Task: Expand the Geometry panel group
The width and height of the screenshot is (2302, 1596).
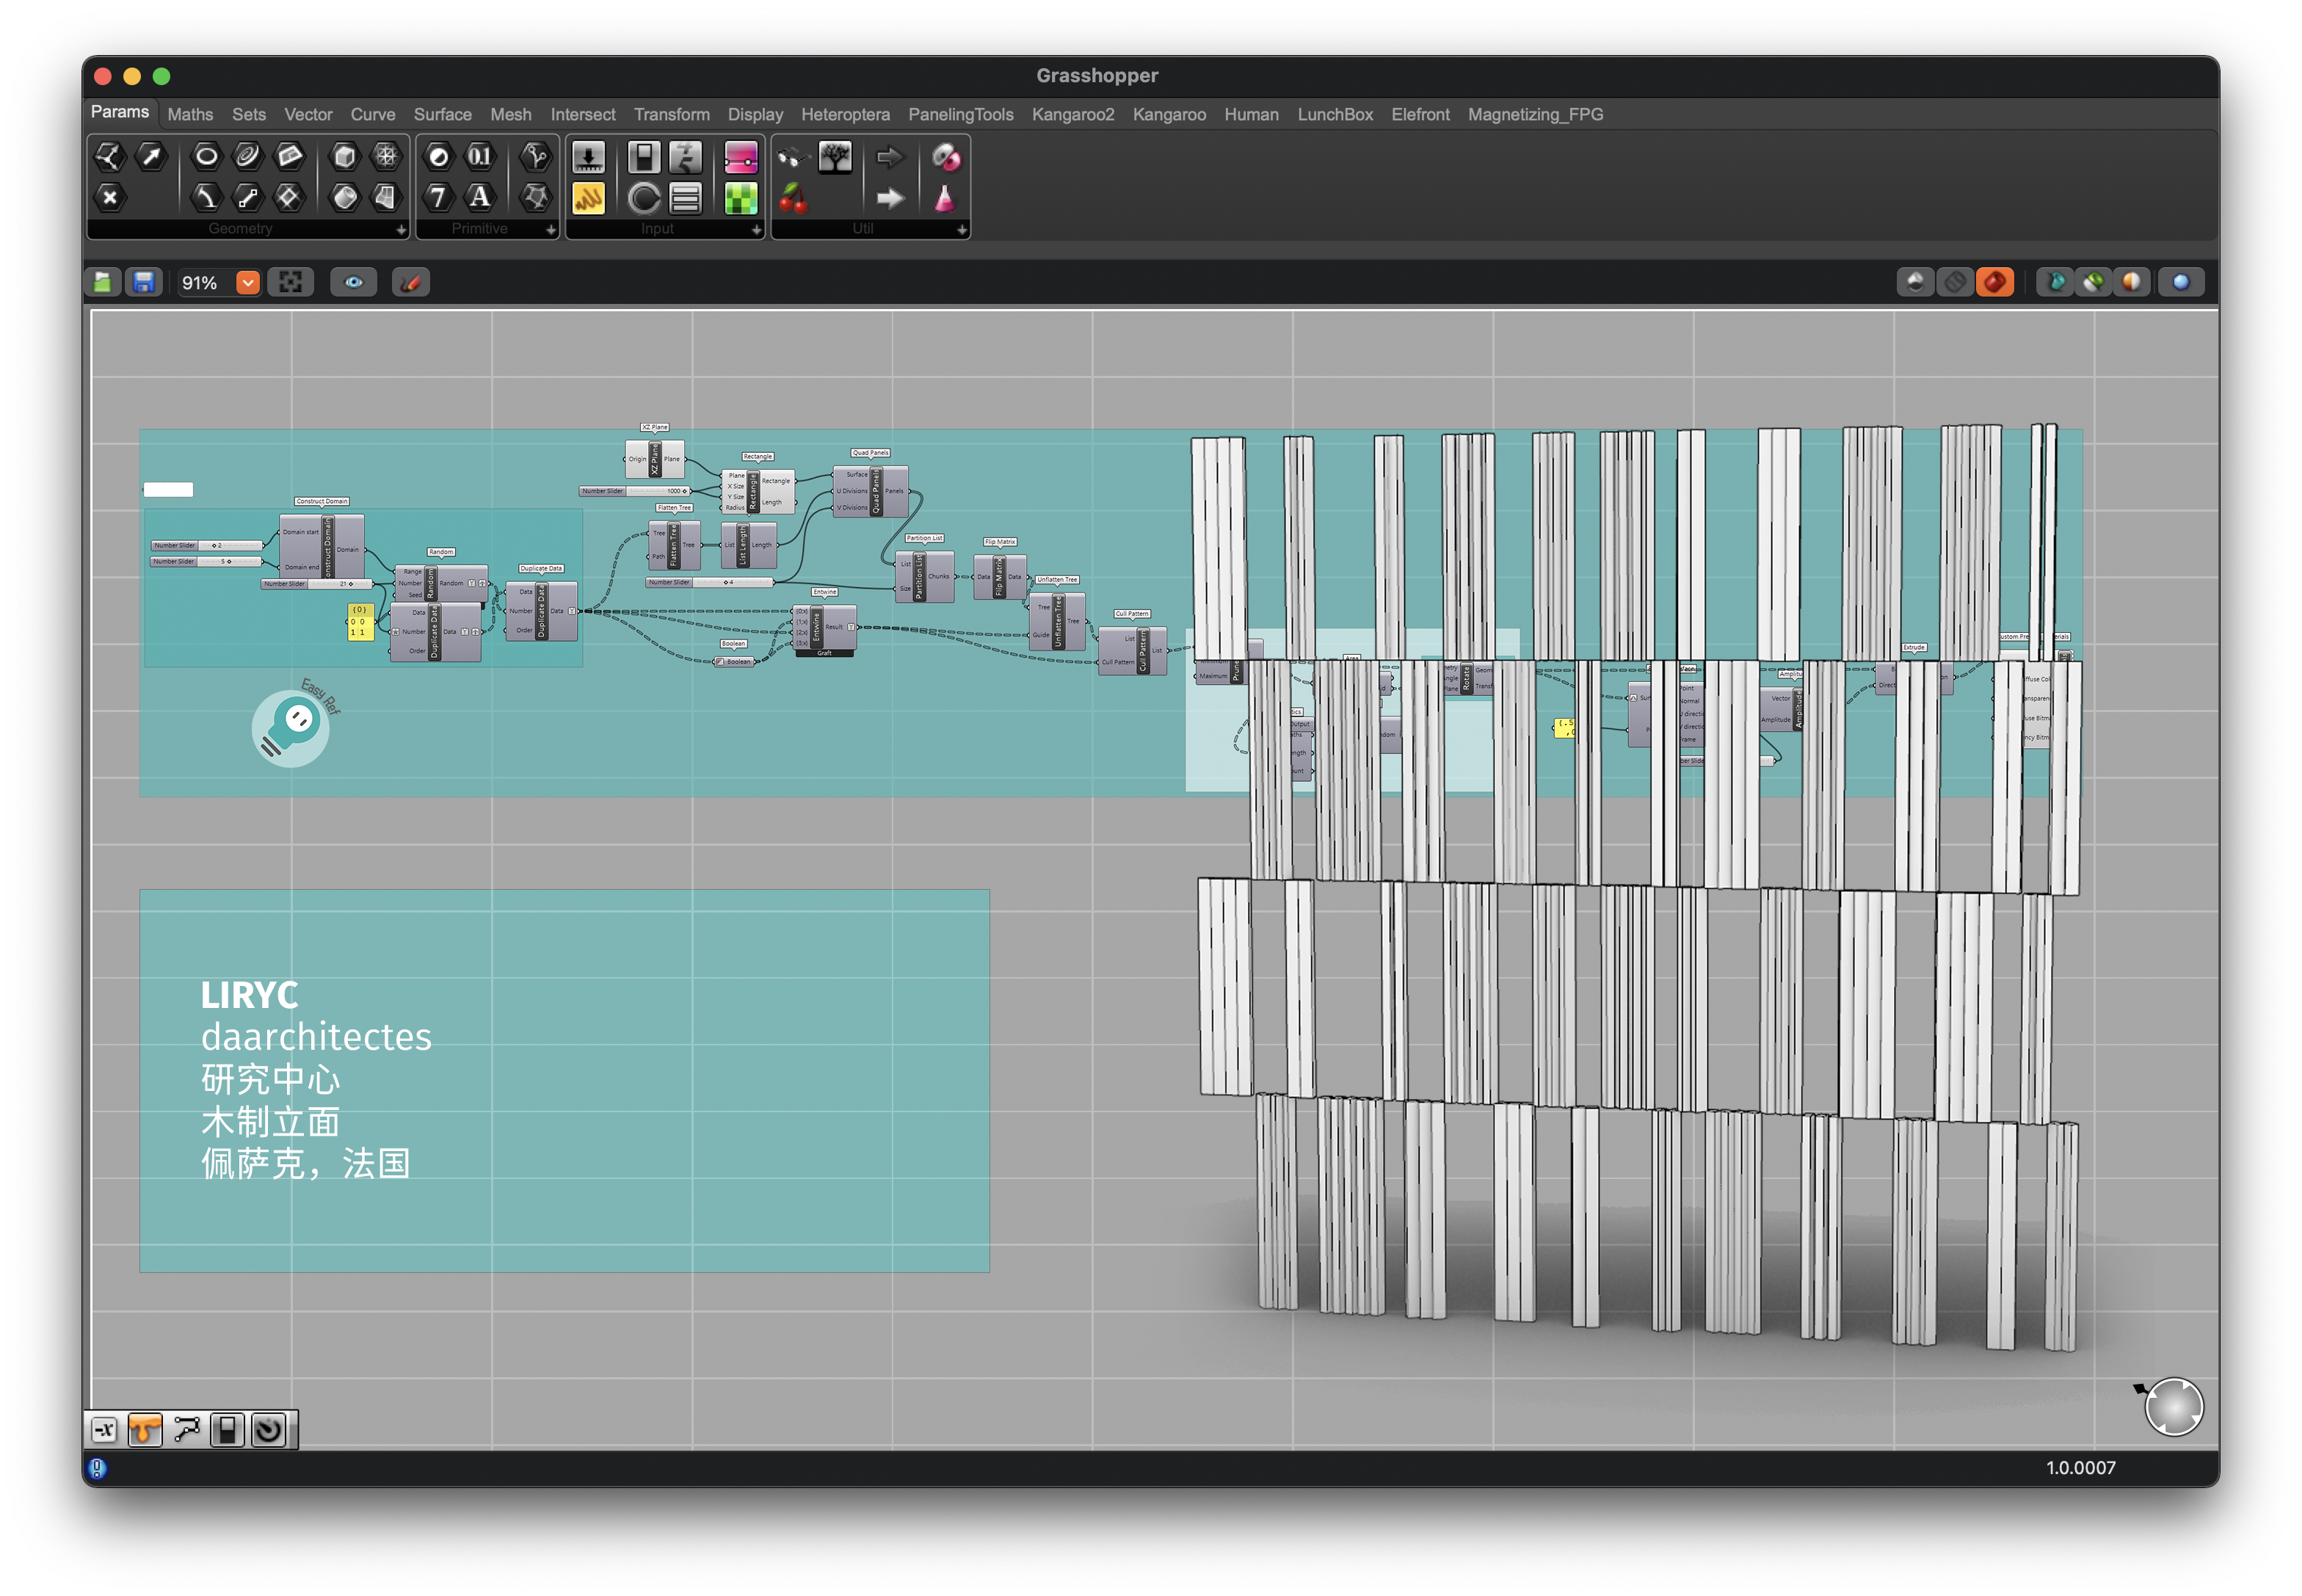Action: (400, 229)
